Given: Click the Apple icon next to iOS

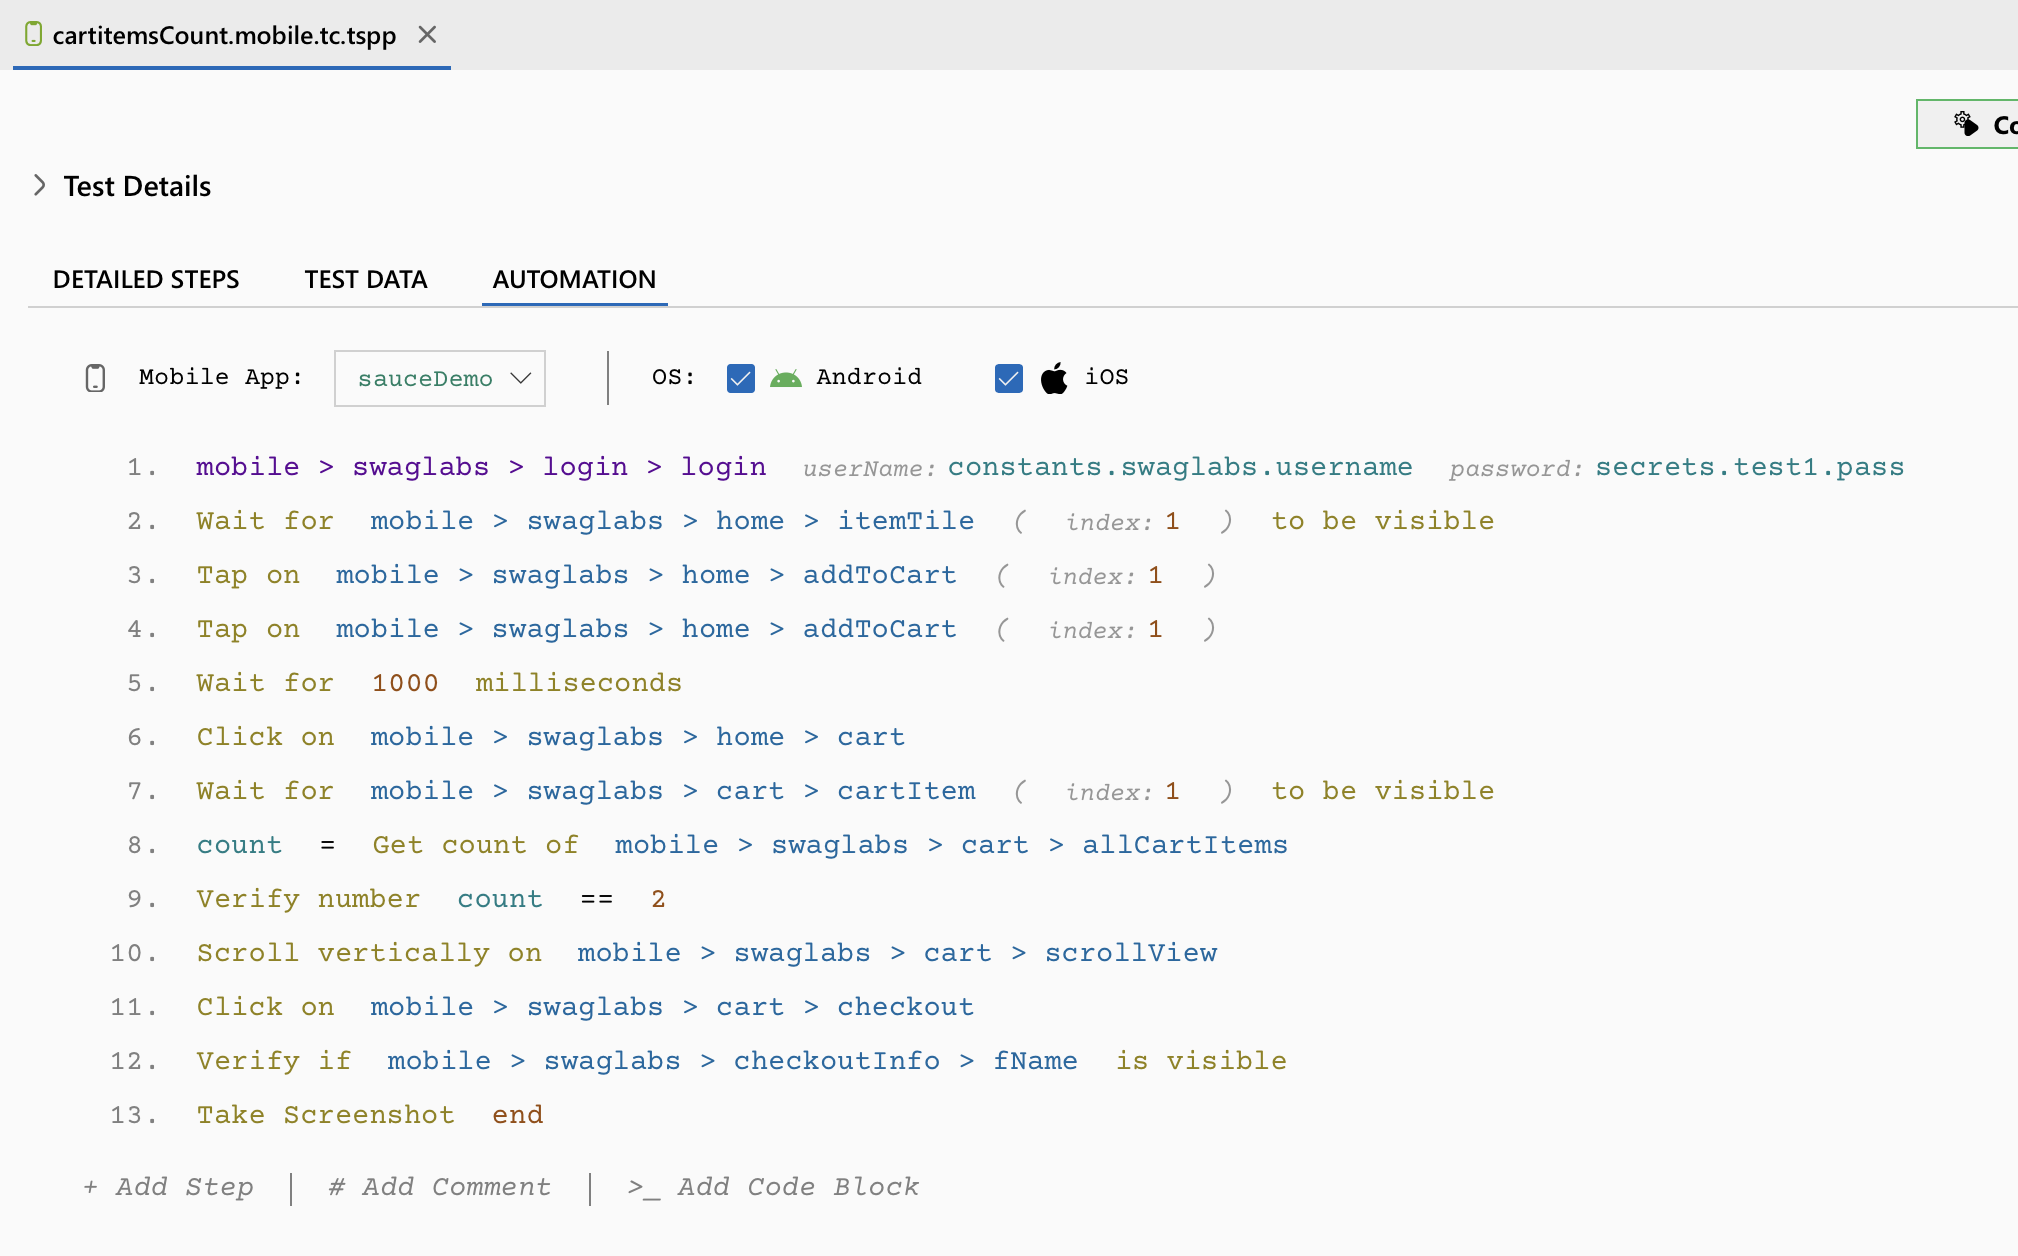Looking at the screenshot, I should point(1053,377).
